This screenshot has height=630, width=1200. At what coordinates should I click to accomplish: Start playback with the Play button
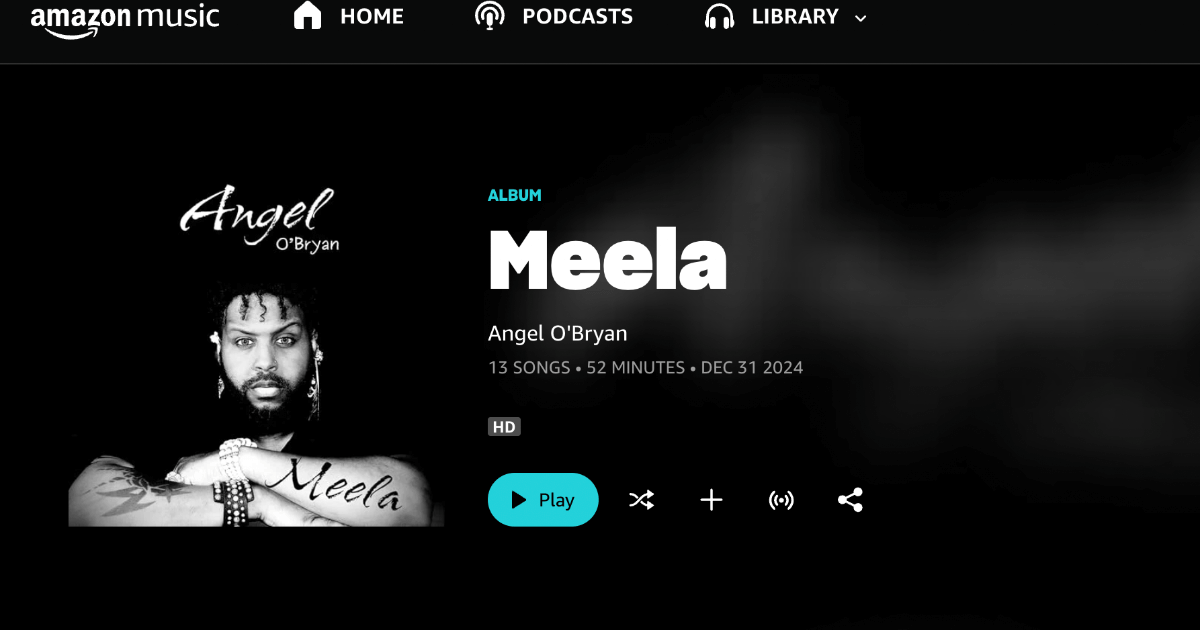click(543, 500)
